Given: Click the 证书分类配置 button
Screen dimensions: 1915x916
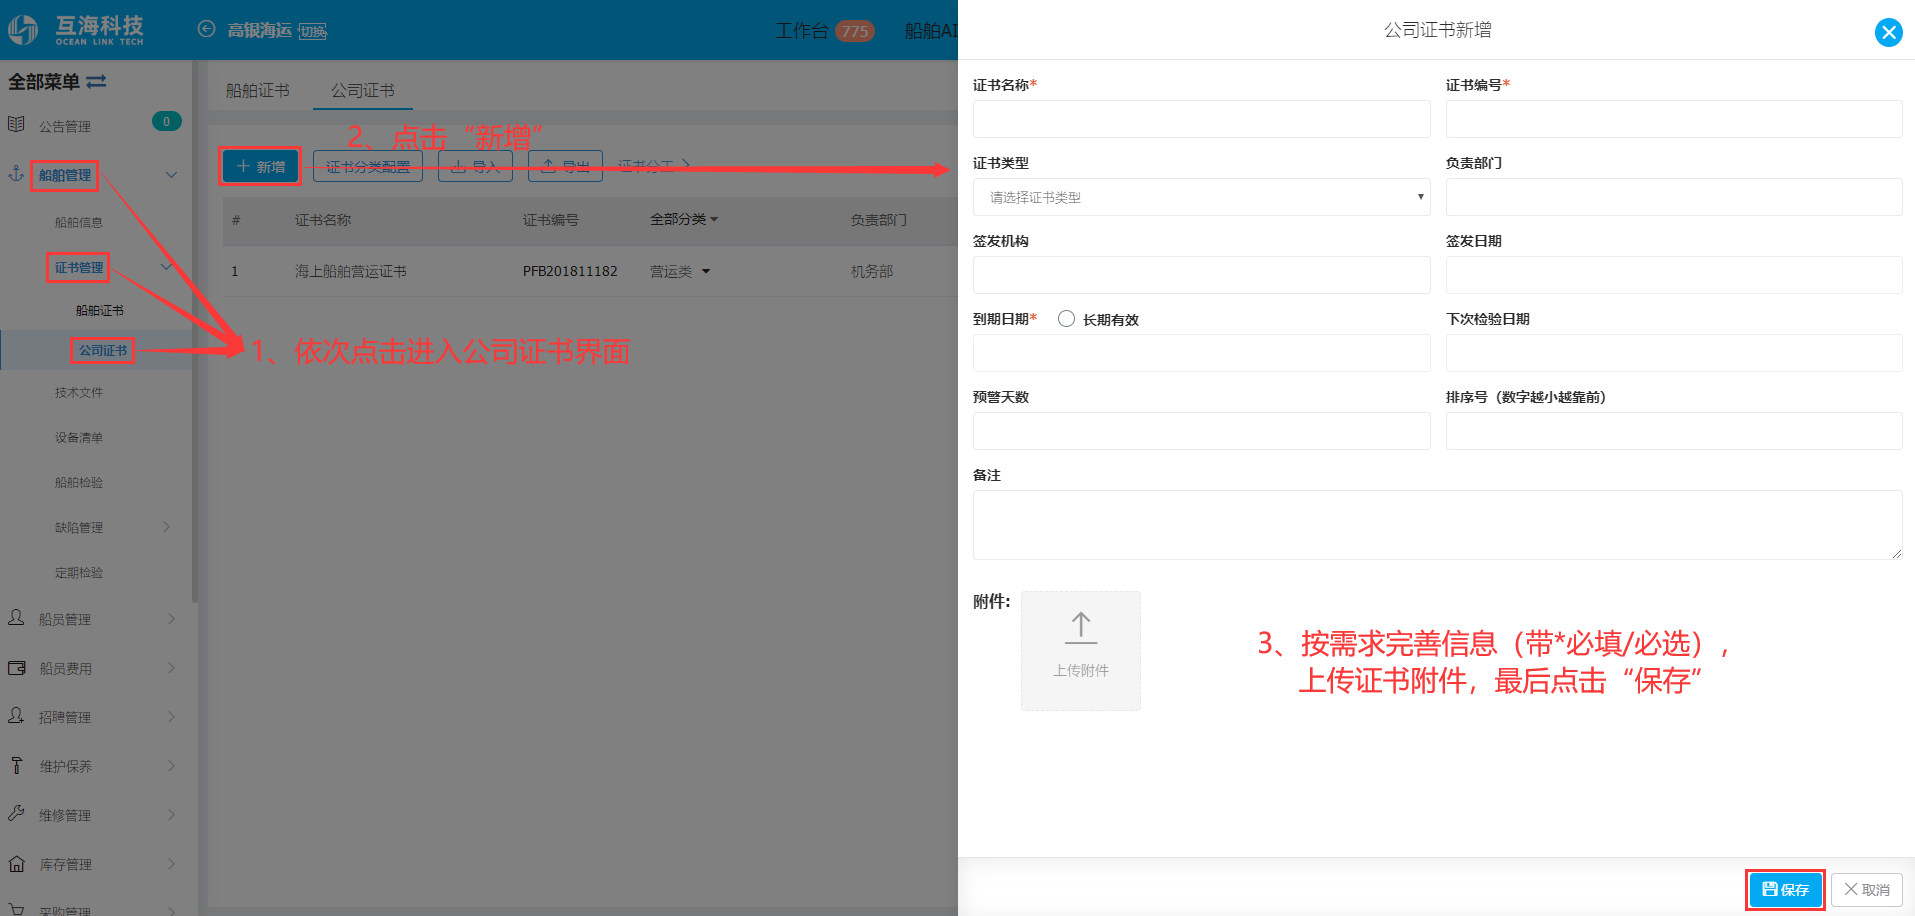Looking at the screenshot, I should 368,166.
